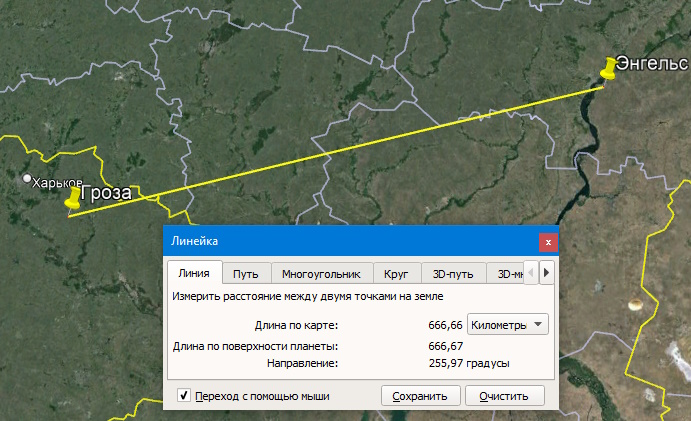
Task: Open the 3D-путь tab
Action: coord(453,274)
